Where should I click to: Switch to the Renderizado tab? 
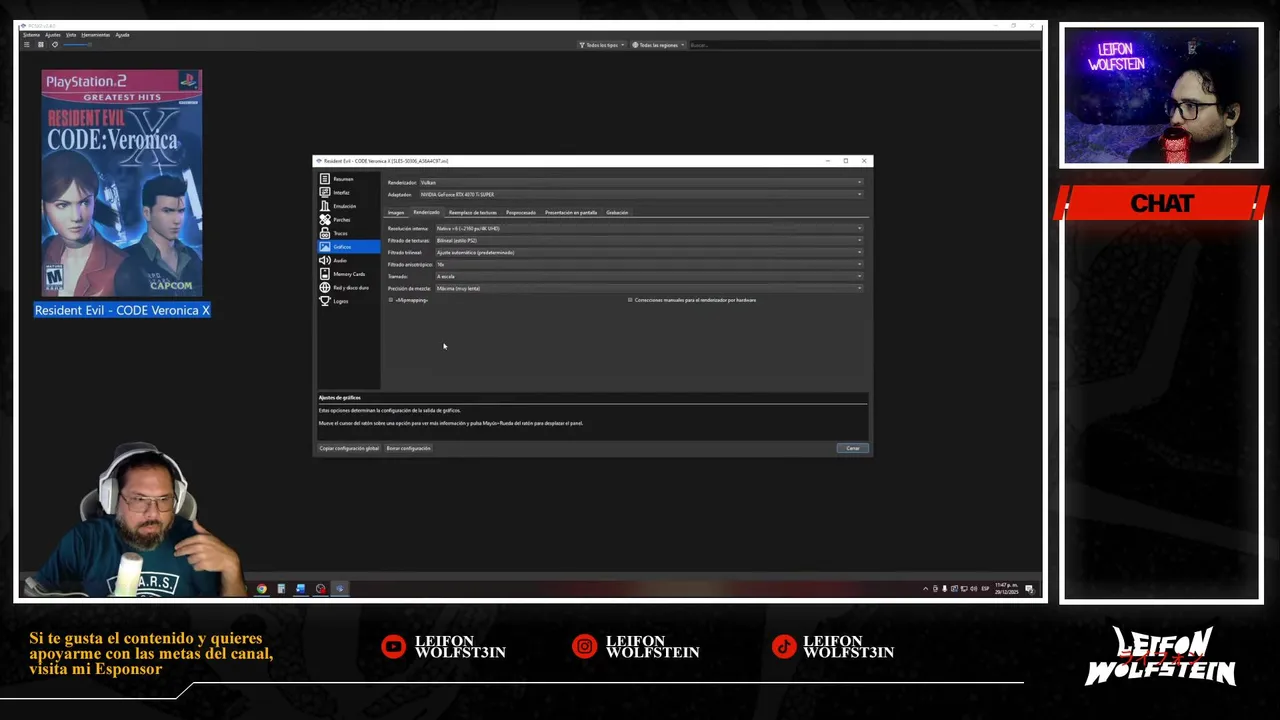click(x=426, y=212)
